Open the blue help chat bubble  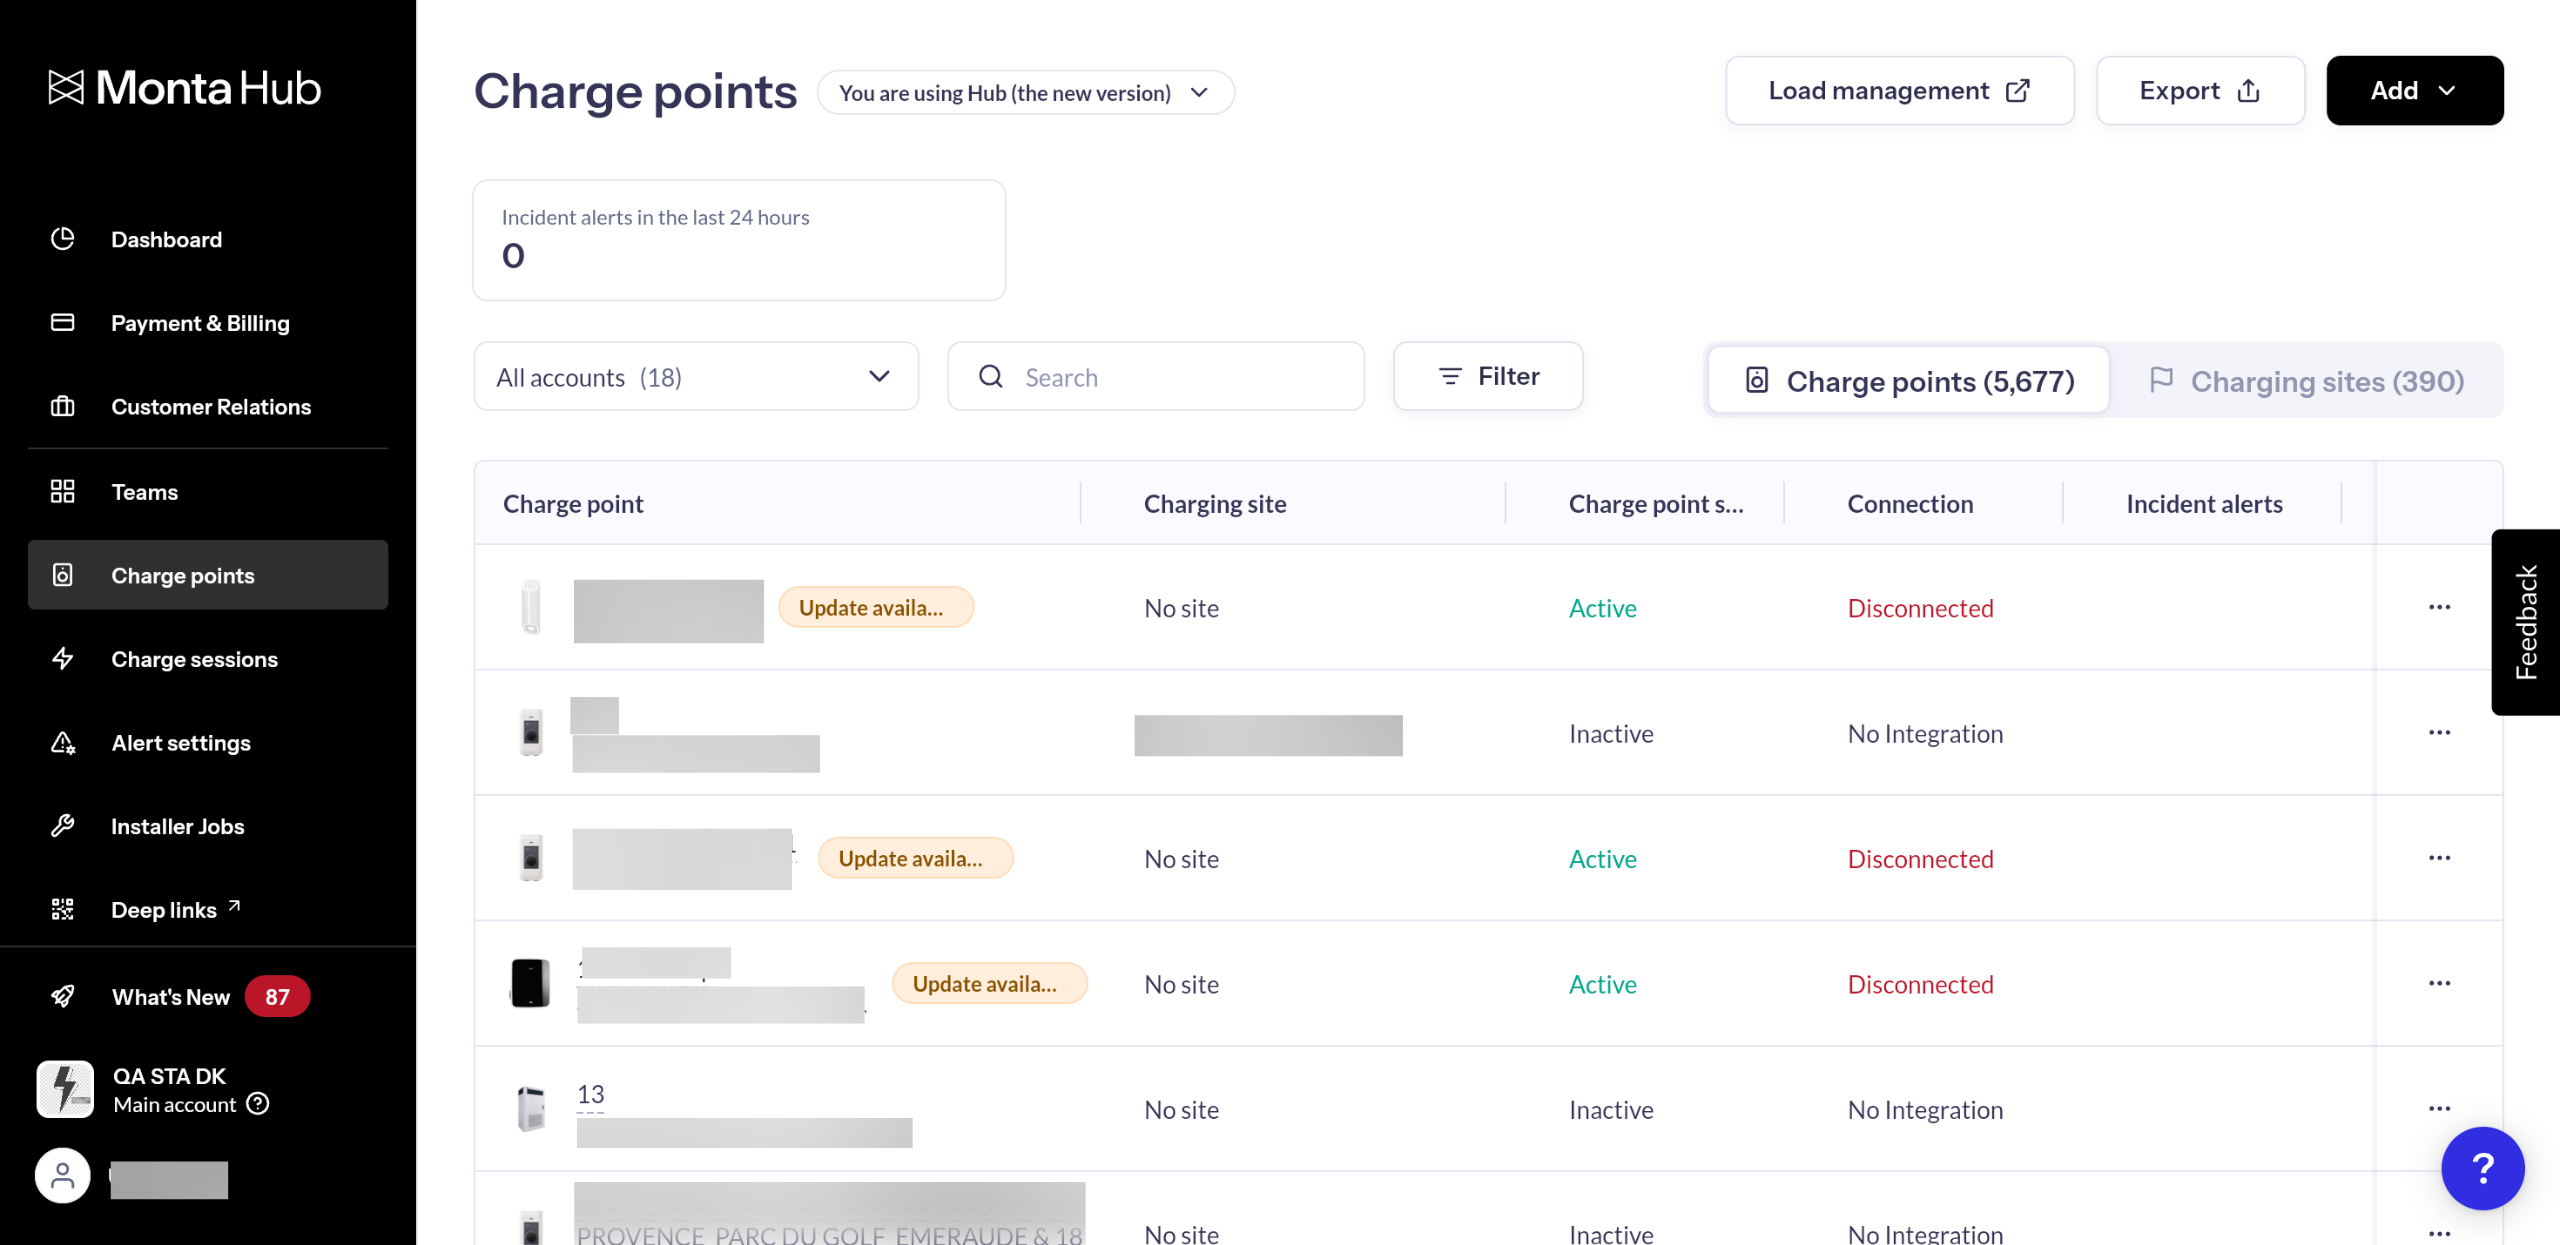(x=2482, y=1168)
